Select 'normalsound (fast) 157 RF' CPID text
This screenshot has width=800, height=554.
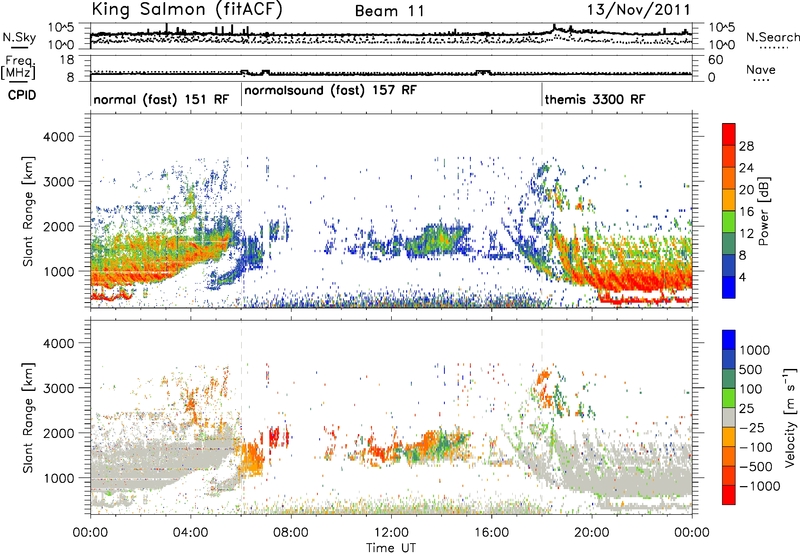tap(331, 90)
